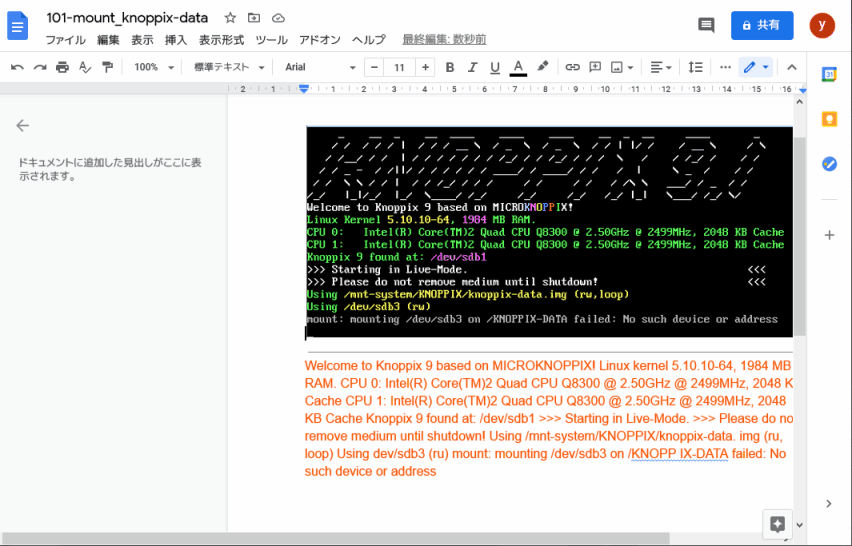This screenshot has width=852, height=546.
Task: Open the 標準テキスト style dropdown
Action: tap(229, 67)
